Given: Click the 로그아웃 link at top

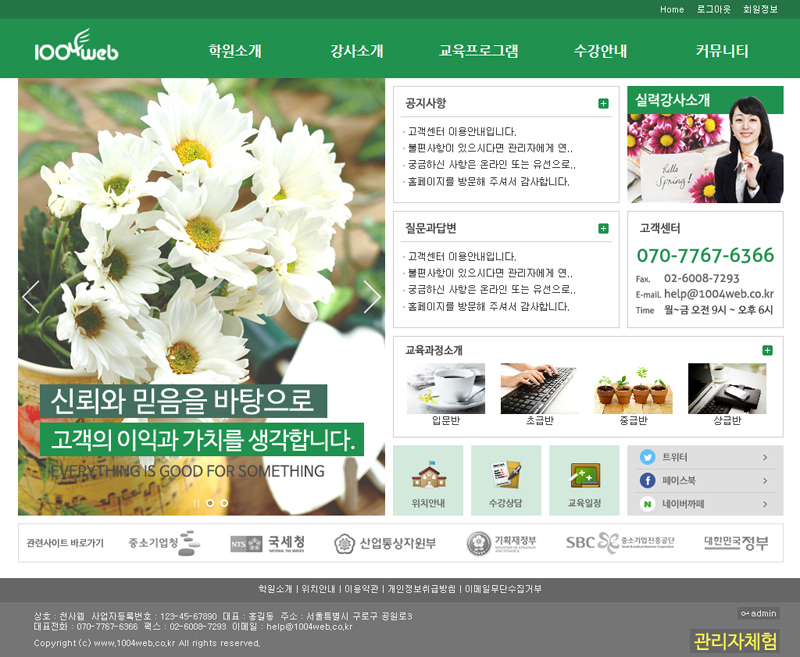Looking at the screenshot, I should pyautogui.click(x=714, y=9).
